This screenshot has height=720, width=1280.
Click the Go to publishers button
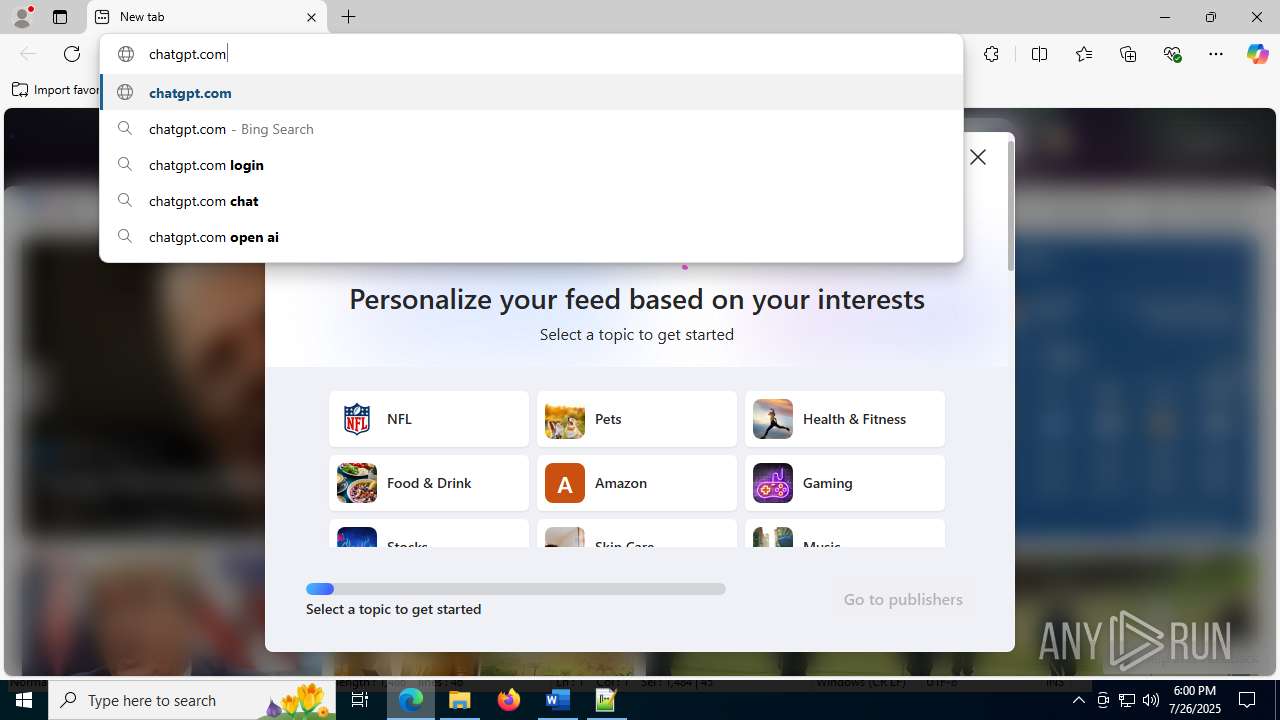click(x=903, y=599)
